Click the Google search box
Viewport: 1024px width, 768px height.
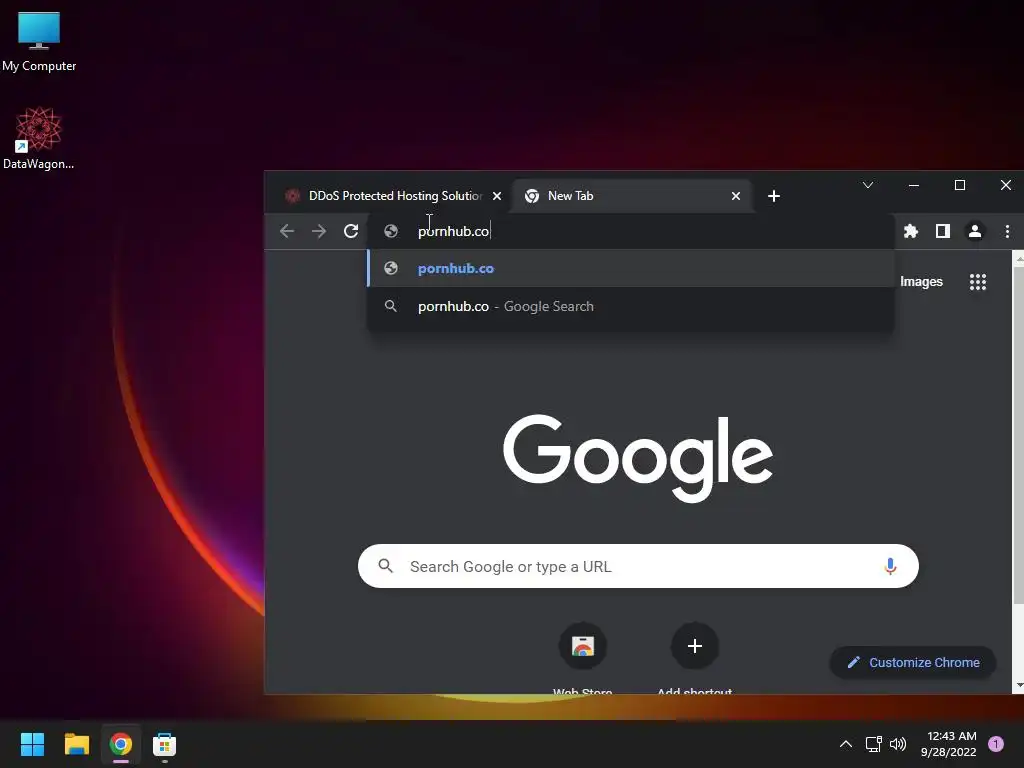[638, 566]
